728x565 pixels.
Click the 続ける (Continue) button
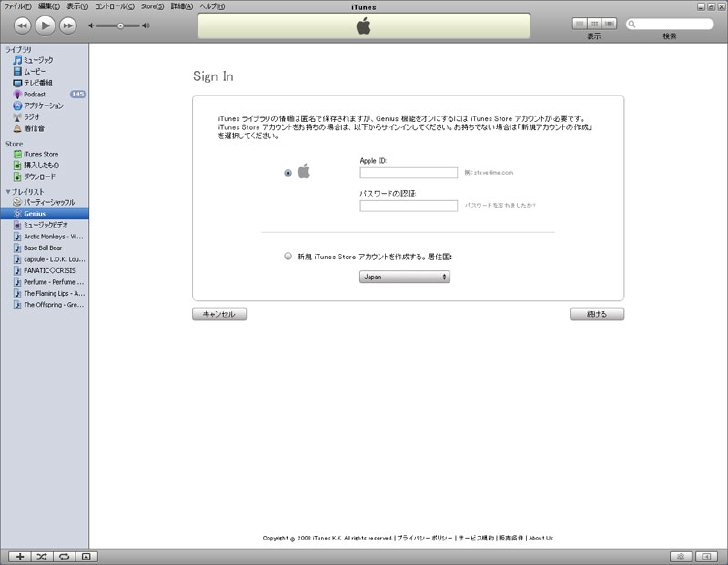[597, 314]
